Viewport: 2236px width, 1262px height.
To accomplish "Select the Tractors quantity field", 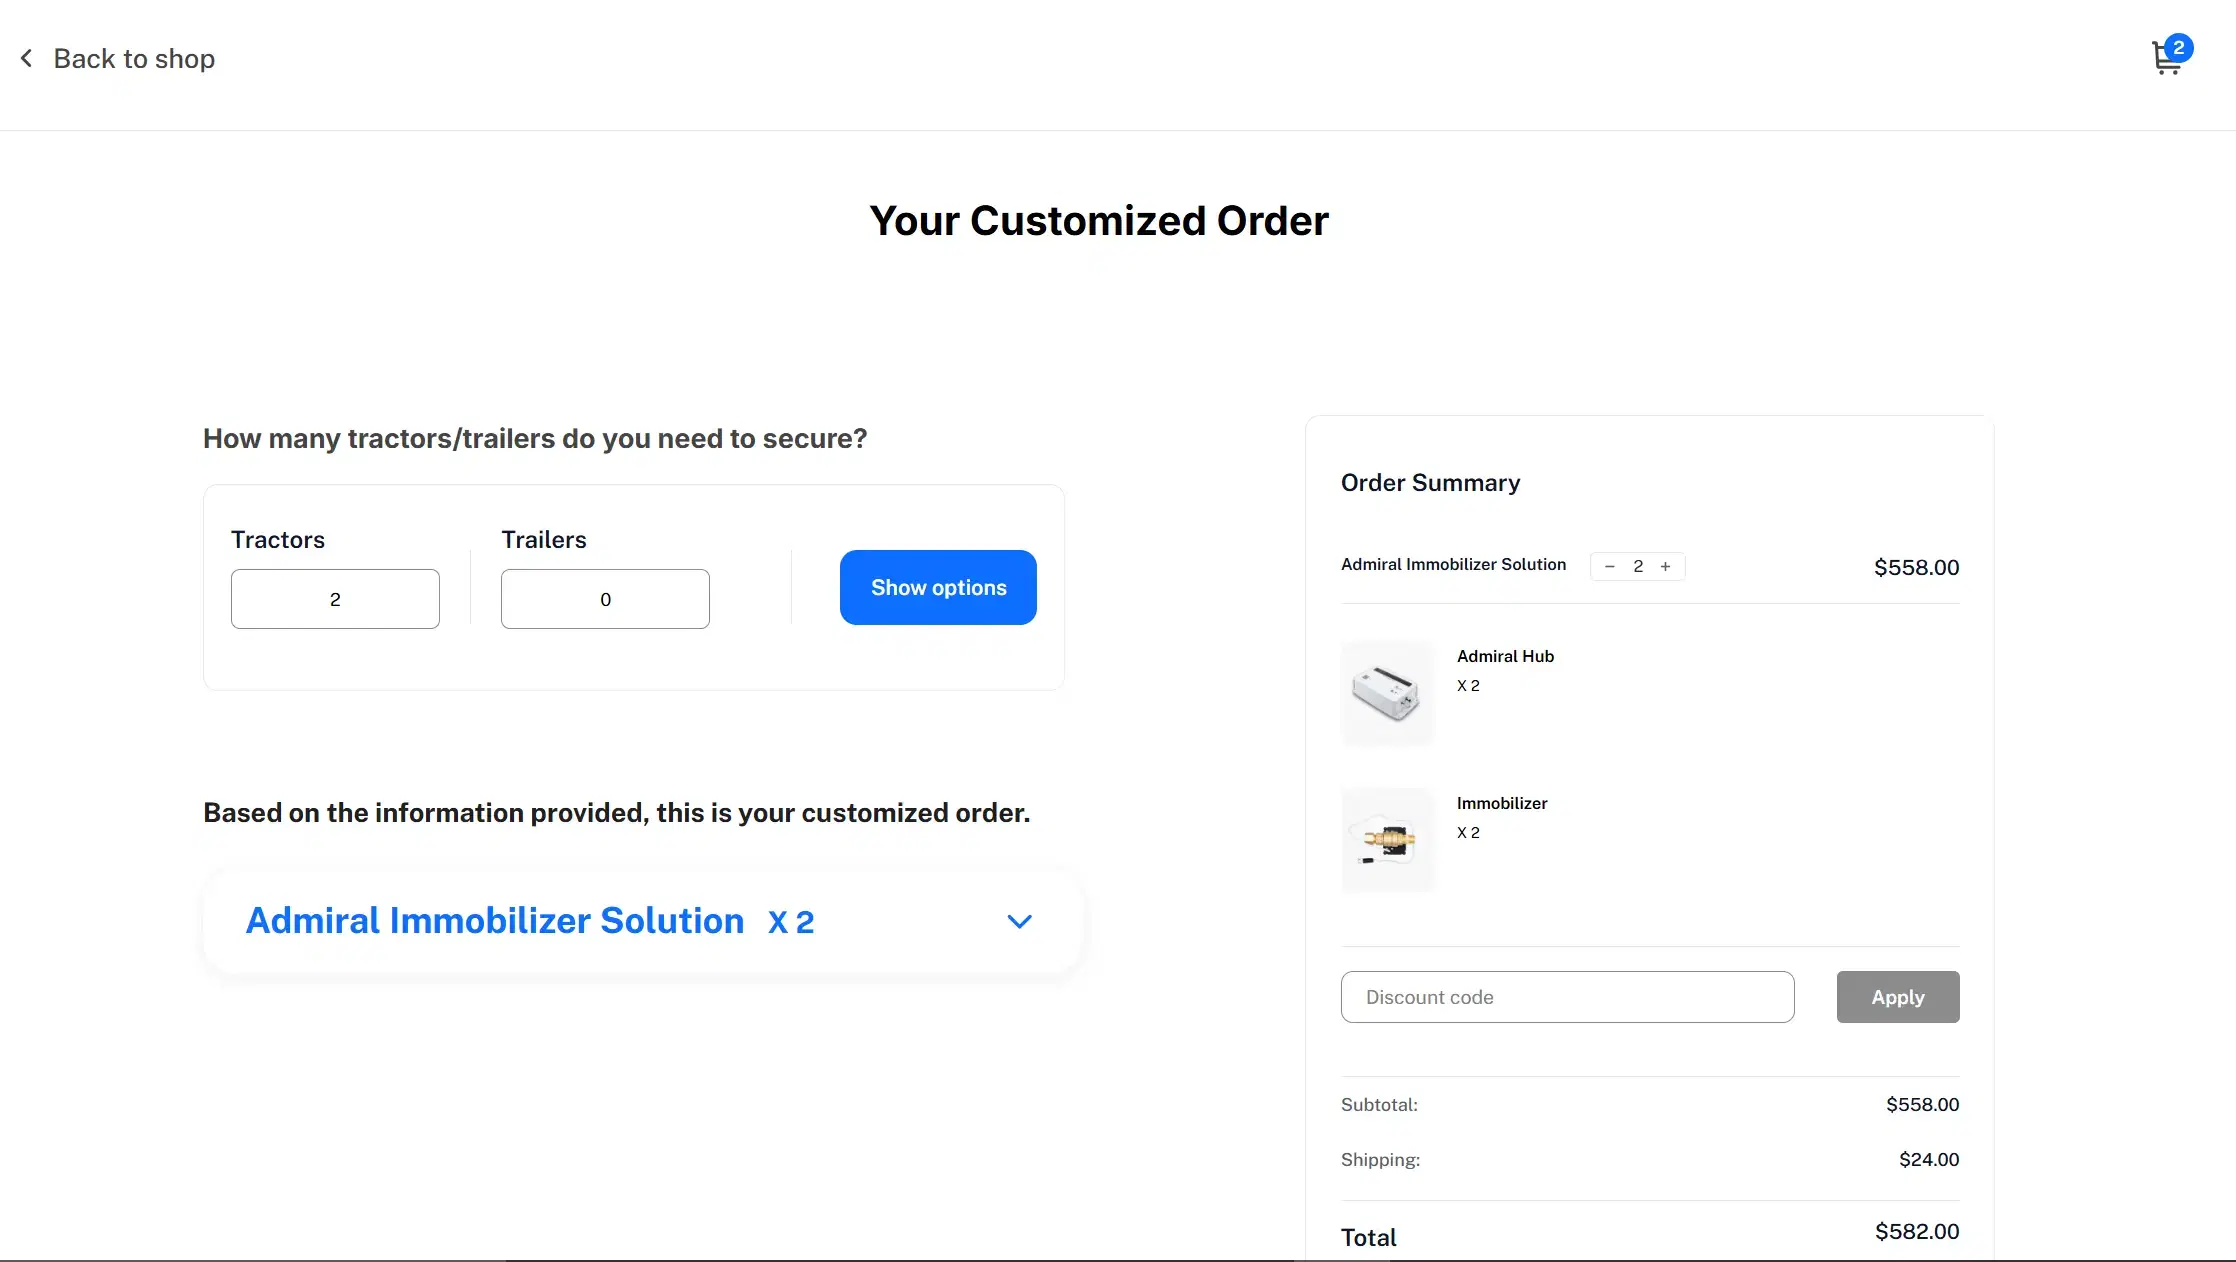I will tap(335, 599).
